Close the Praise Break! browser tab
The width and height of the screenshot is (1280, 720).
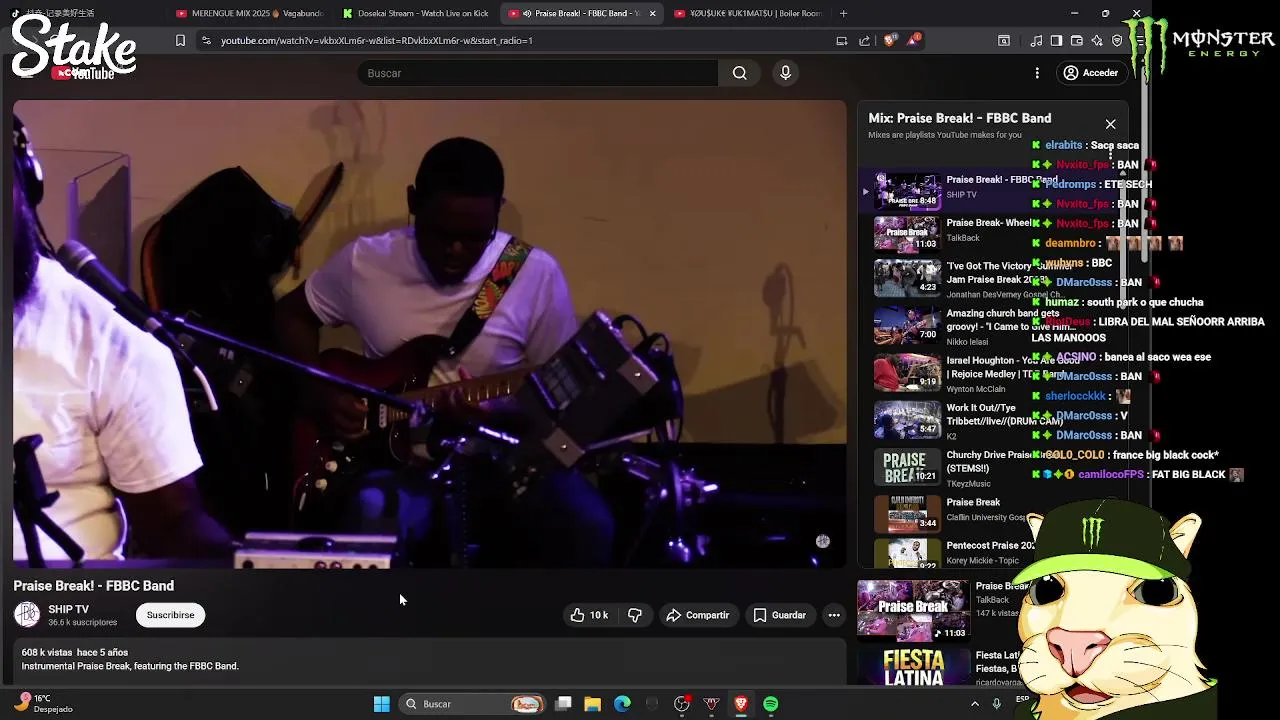(x=652, y=13)
